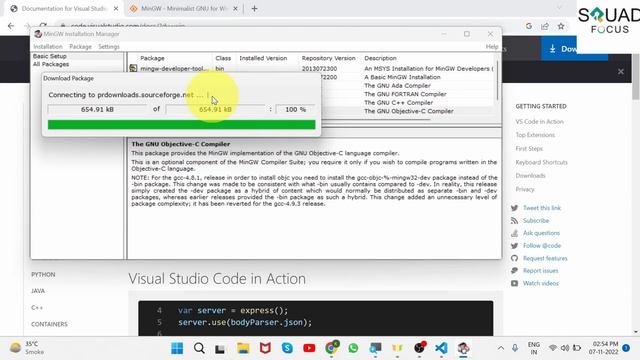Open the Help menu in MinGW
The height and width of the screenshot is (360, 640).
click(492, 47)
